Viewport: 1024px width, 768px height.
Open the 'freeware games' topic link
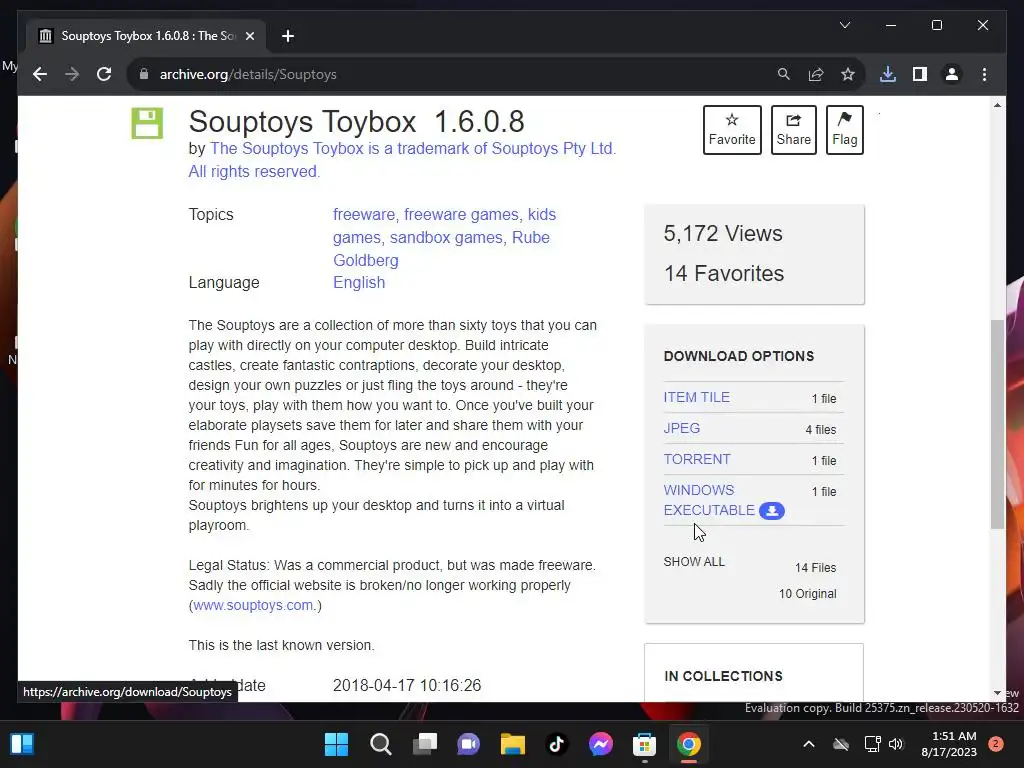point(461,214)
